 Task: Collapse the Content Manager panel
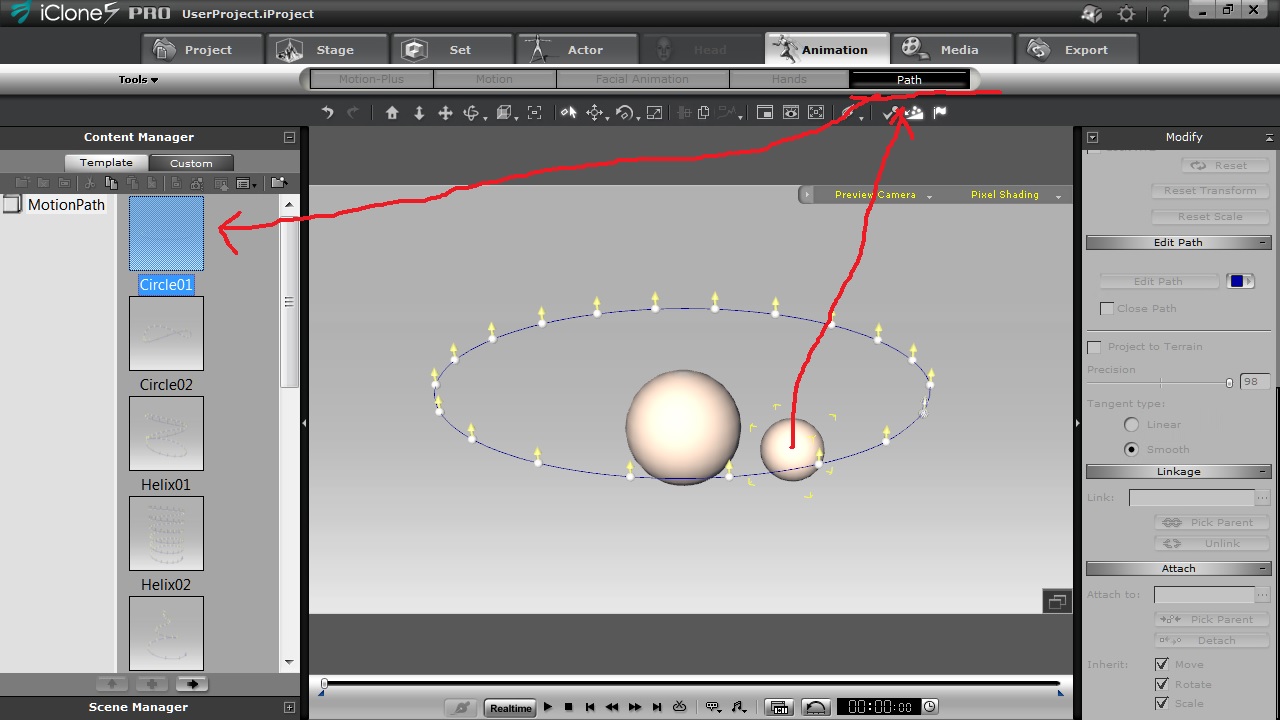point(289,137)
